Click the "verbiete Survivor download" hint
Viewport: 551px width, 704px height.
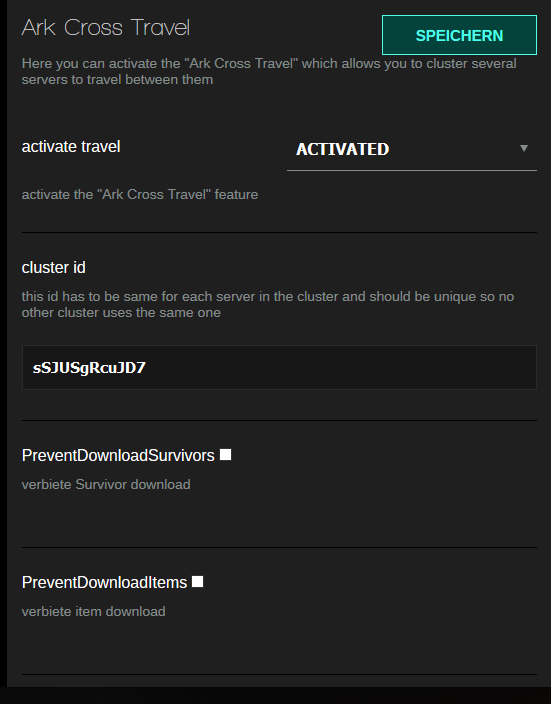[106, 484]
